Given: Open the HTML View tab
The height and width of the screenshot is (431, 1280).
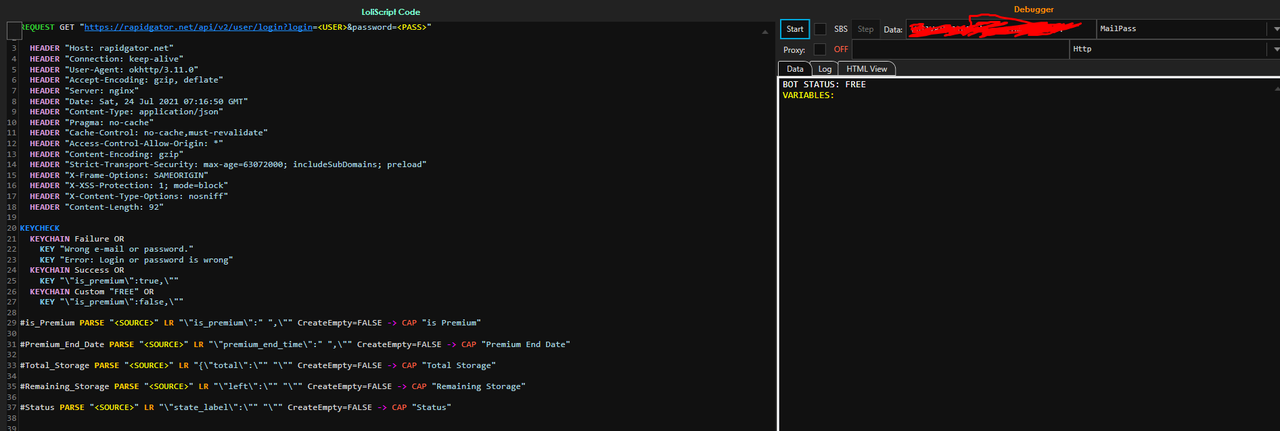Looking at the screenshot, I should pos(866,69).
